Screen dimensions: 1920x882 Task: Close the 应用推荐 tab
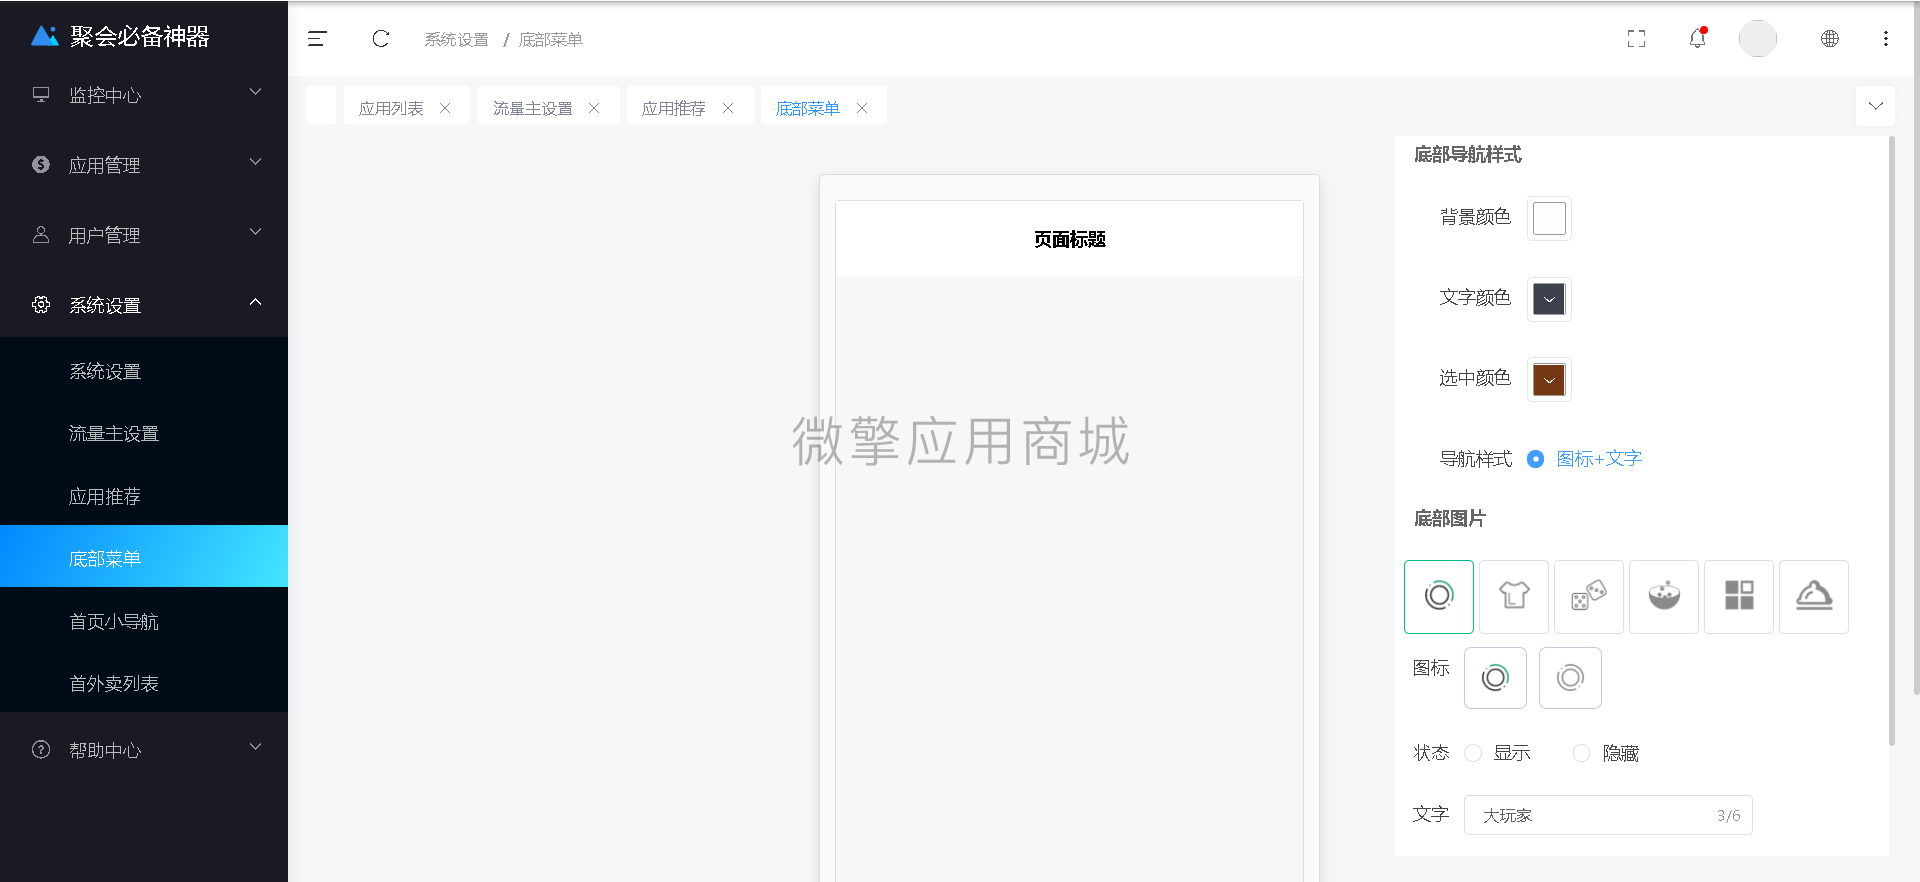pos(728,108)
